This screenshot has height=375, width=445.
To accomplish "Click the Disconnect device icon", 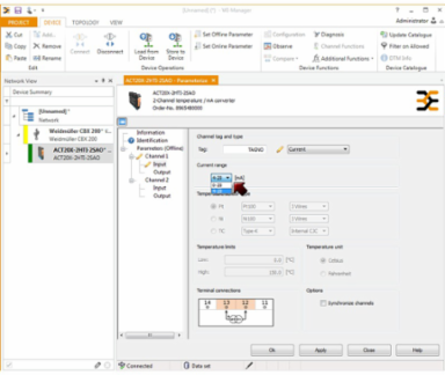I will pos(110,40).
